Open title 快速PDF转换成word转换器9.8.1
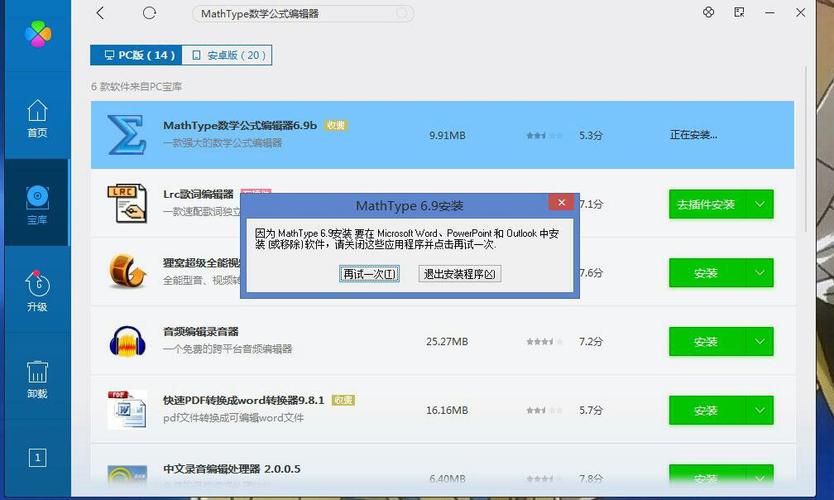 (x=244, y=400)
